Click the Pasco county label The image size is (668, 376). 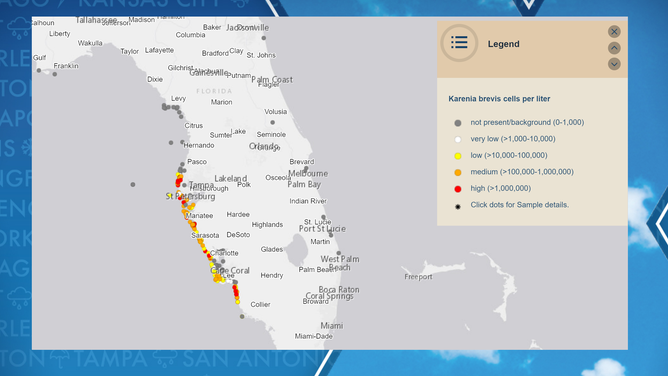(197, 162)
